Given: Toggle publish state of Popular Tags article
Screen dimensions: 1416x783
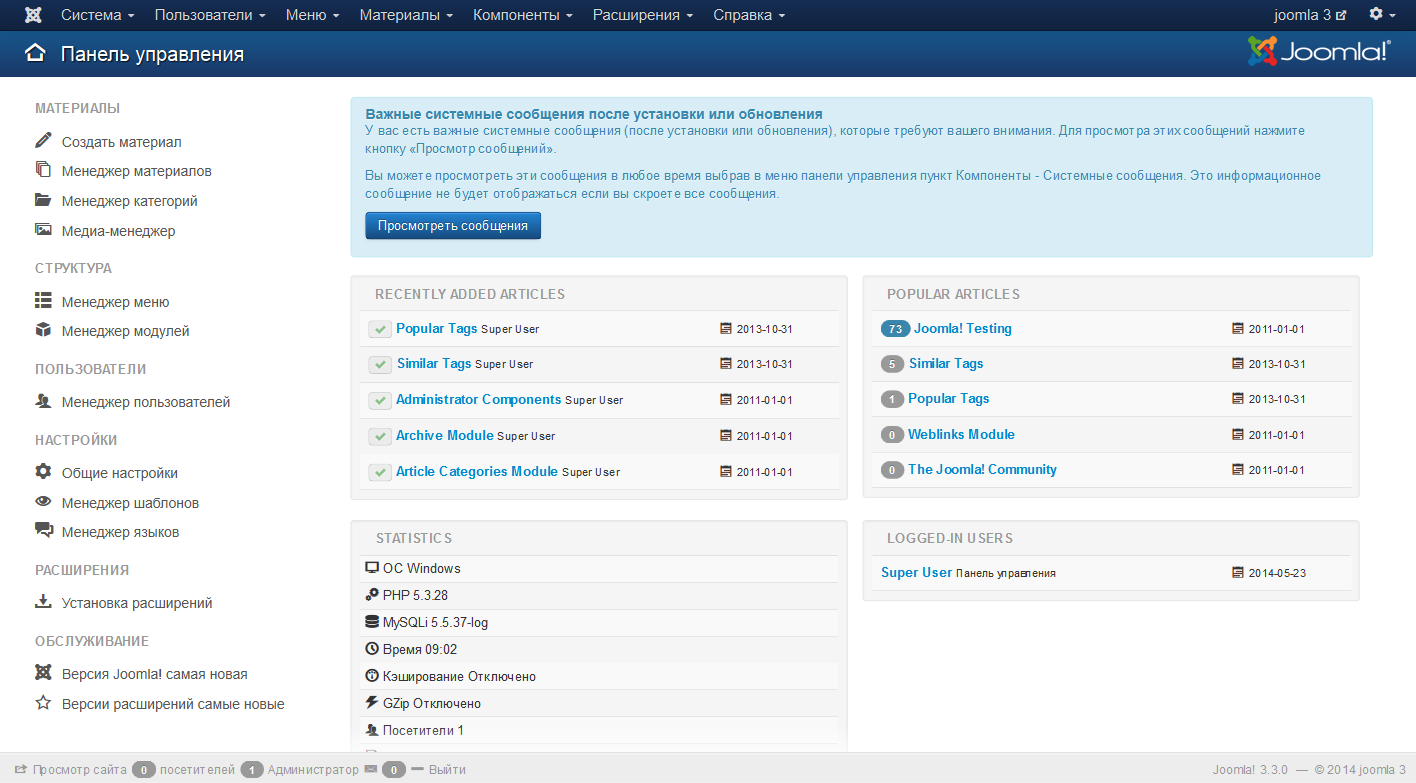Looking at the screenshot, I should tap(379, 328).
